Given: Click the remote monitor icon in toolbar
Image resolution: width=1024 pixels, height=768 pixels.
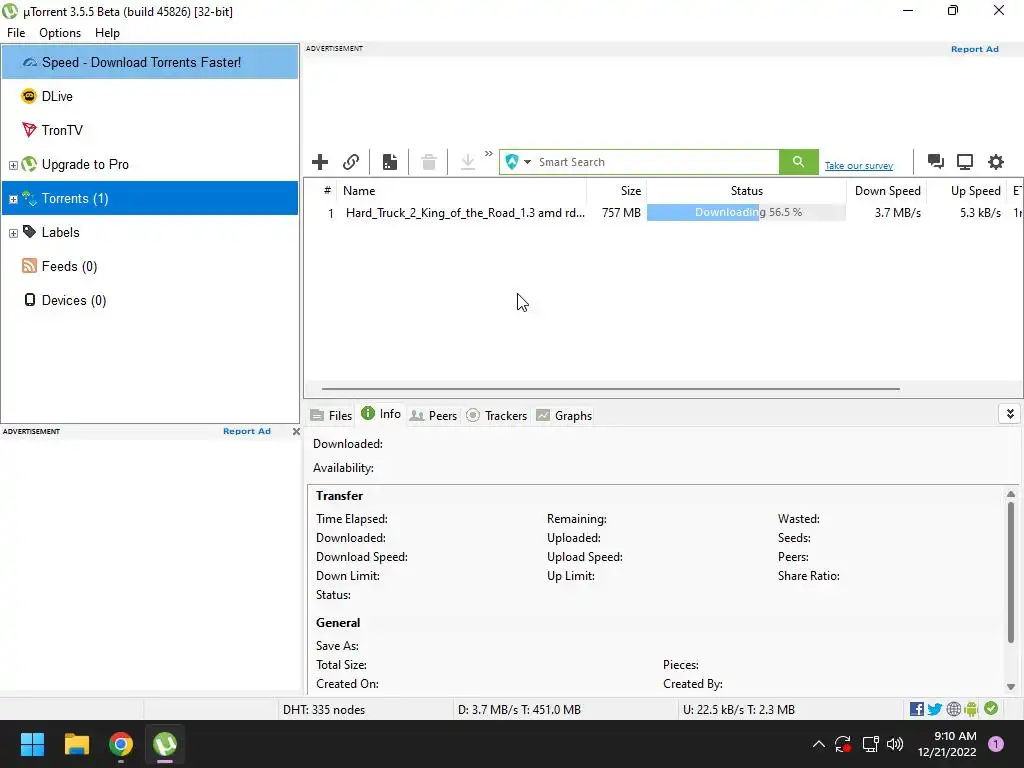Looking at the screenshot, I should pyautogui.click(x=965, y=162).
